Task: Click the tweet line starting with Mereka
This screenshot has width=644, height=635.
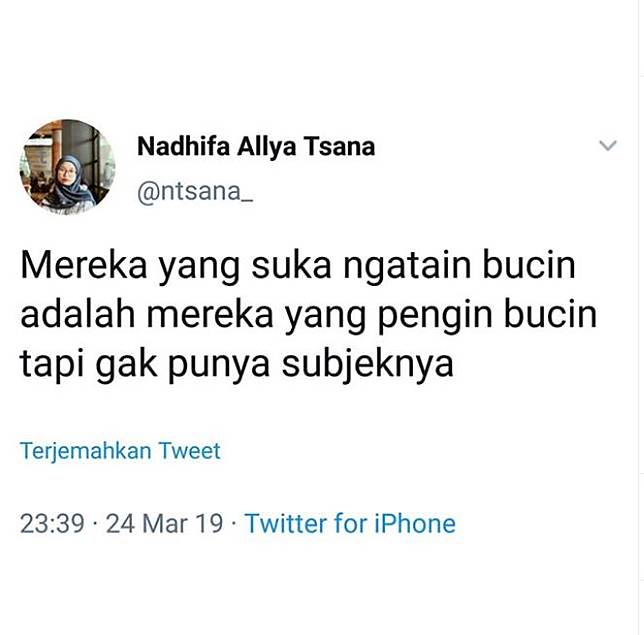Action: [x=298, y=267]
